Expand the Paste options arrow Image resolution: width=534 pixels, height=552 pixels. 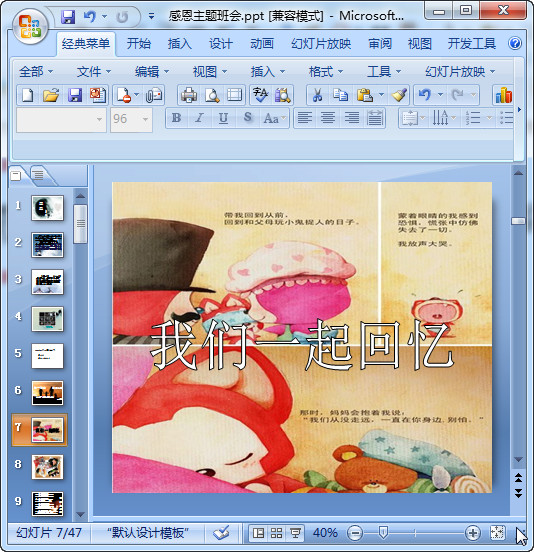(x=381, y=95)
